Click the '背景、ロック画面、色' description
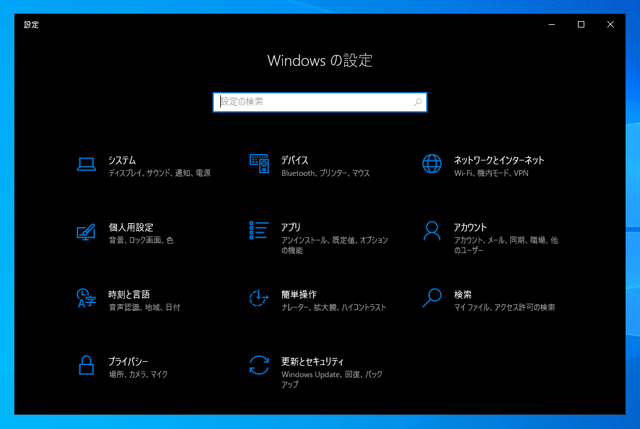640x429 pixels. pos(141,240)
